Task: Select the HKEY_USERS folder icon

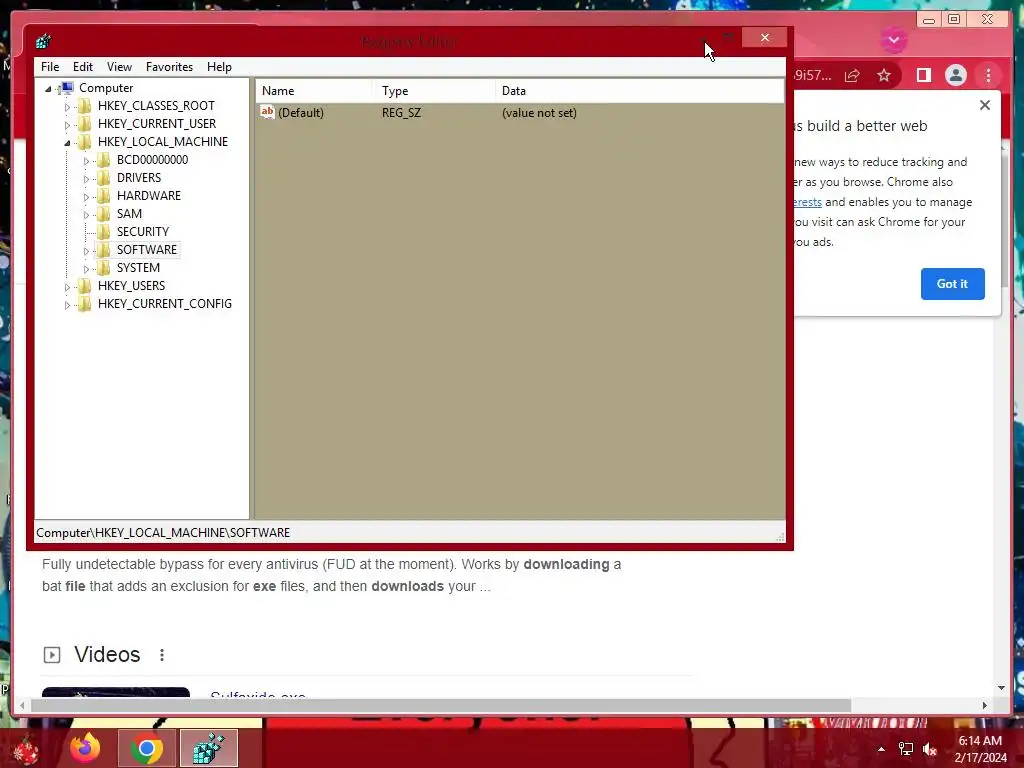Action: point(84,285)
